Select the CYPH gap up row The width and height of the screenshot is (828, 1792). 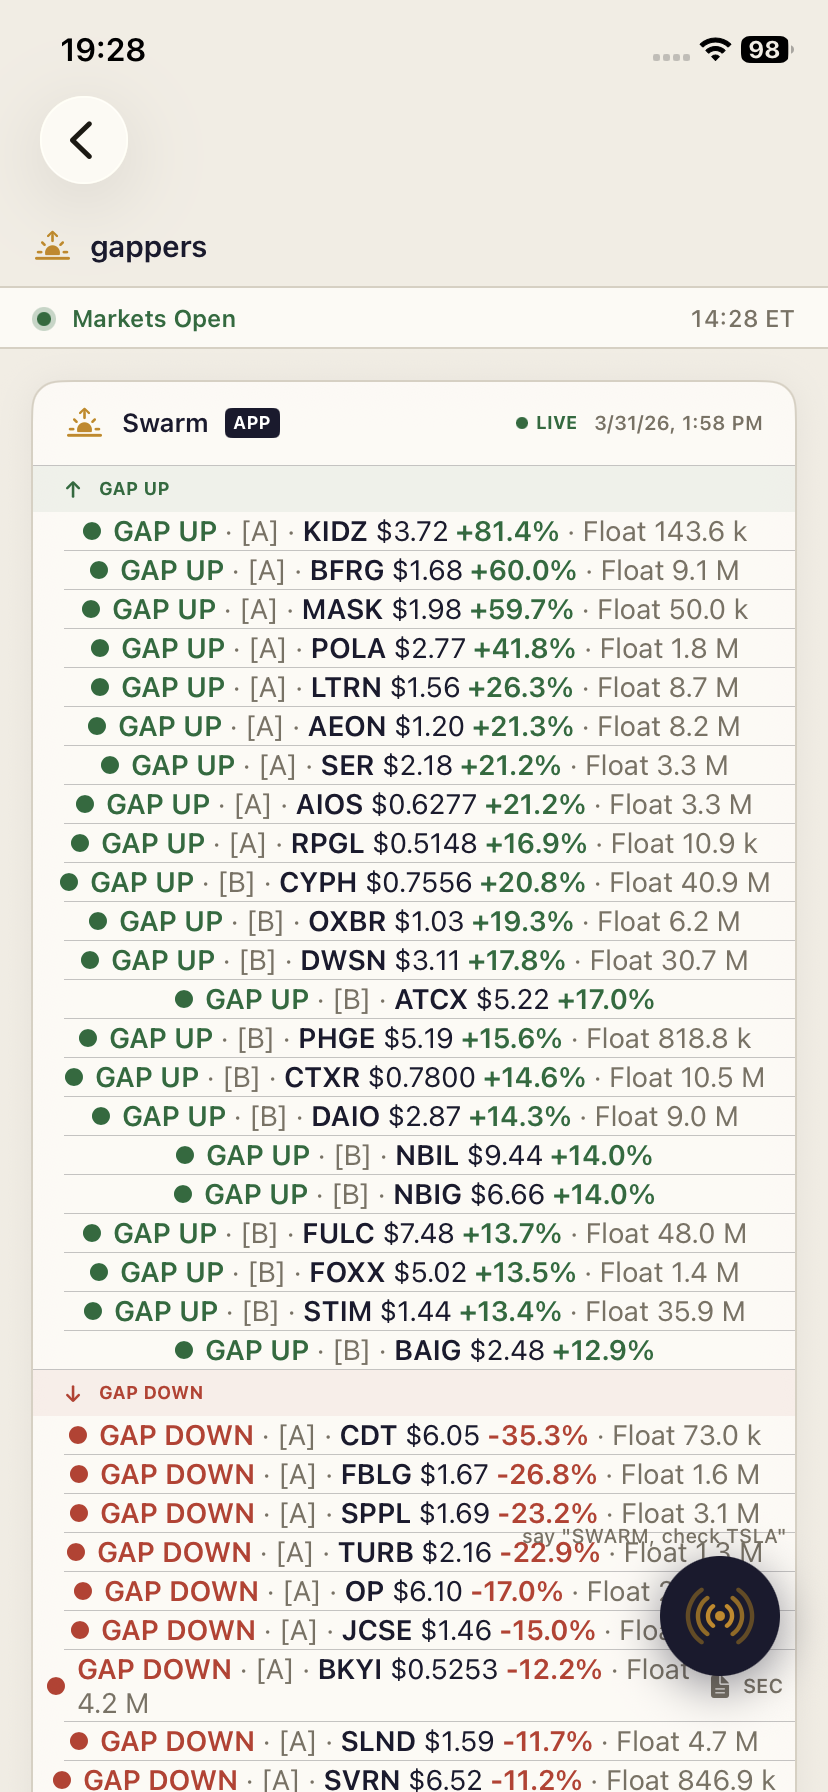pyautogui.click(x=414, y=882)
